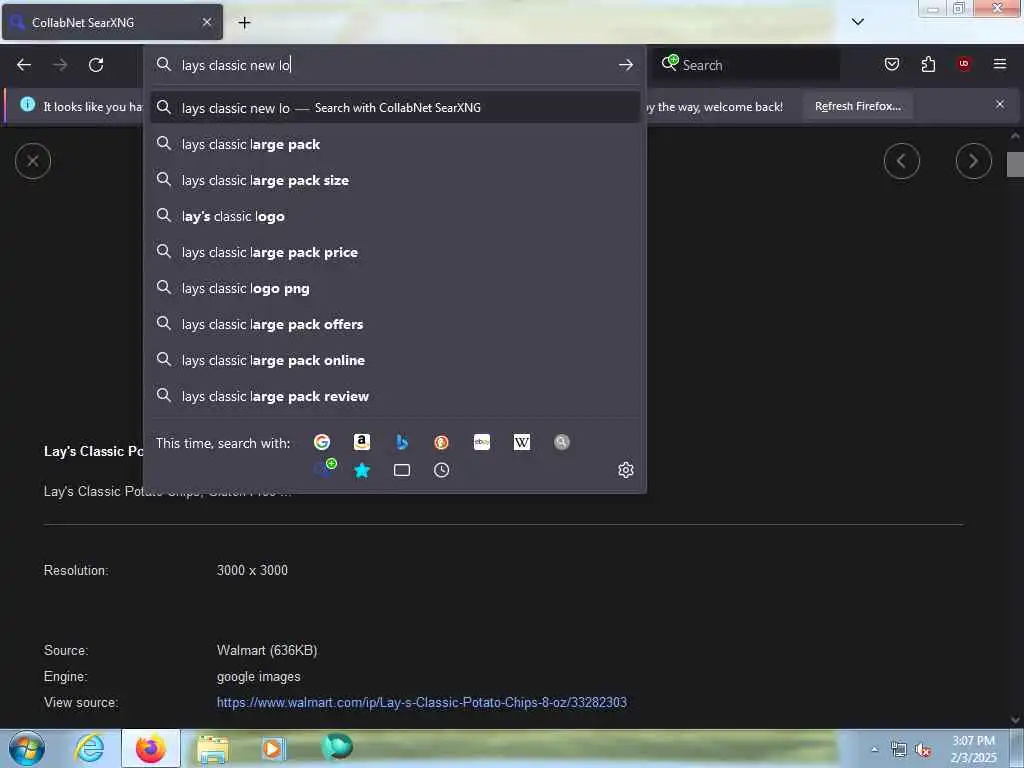Search bookmarks with the blue star icon

(x=362, y=470)
